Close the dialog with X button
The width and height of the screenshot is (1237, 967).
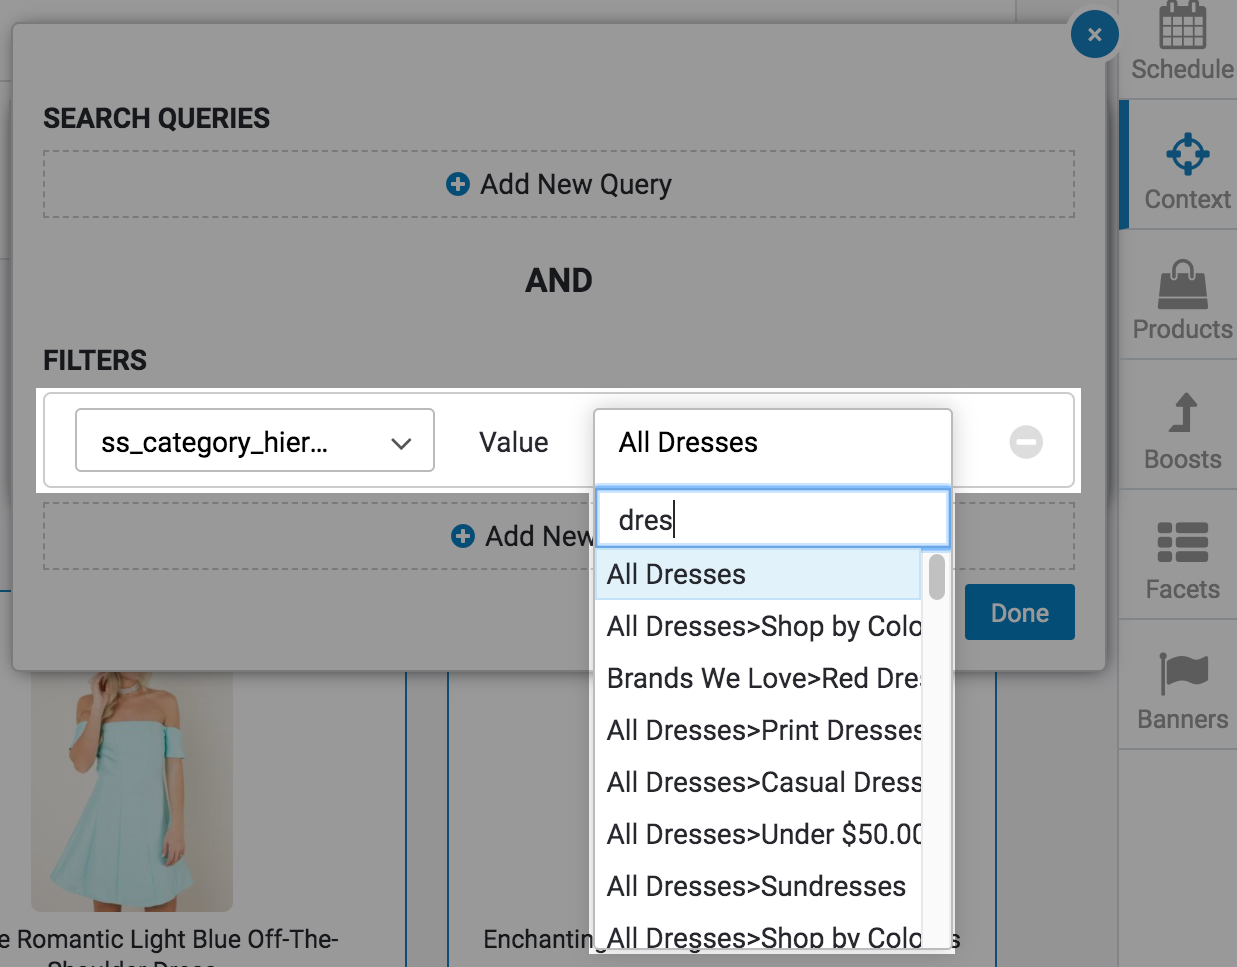(x=1094, y=35)
